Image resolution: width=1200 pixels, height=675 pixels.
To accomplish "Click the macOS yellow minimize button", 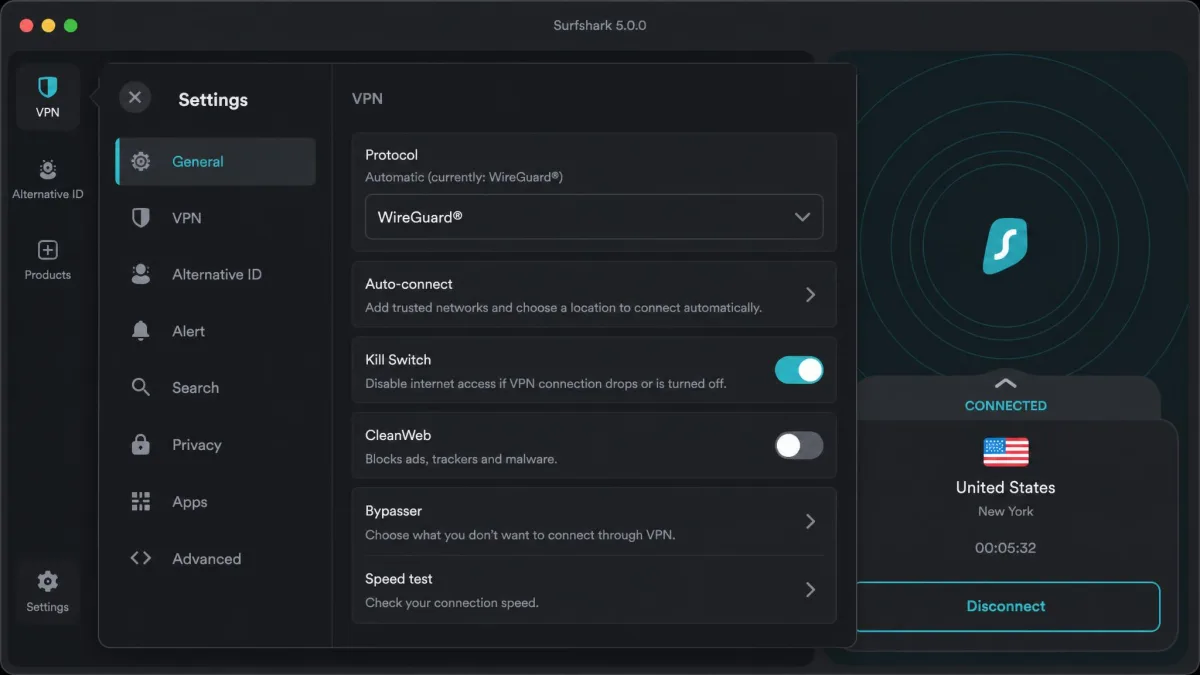I will pyautogui.click(x=48, y=25).
